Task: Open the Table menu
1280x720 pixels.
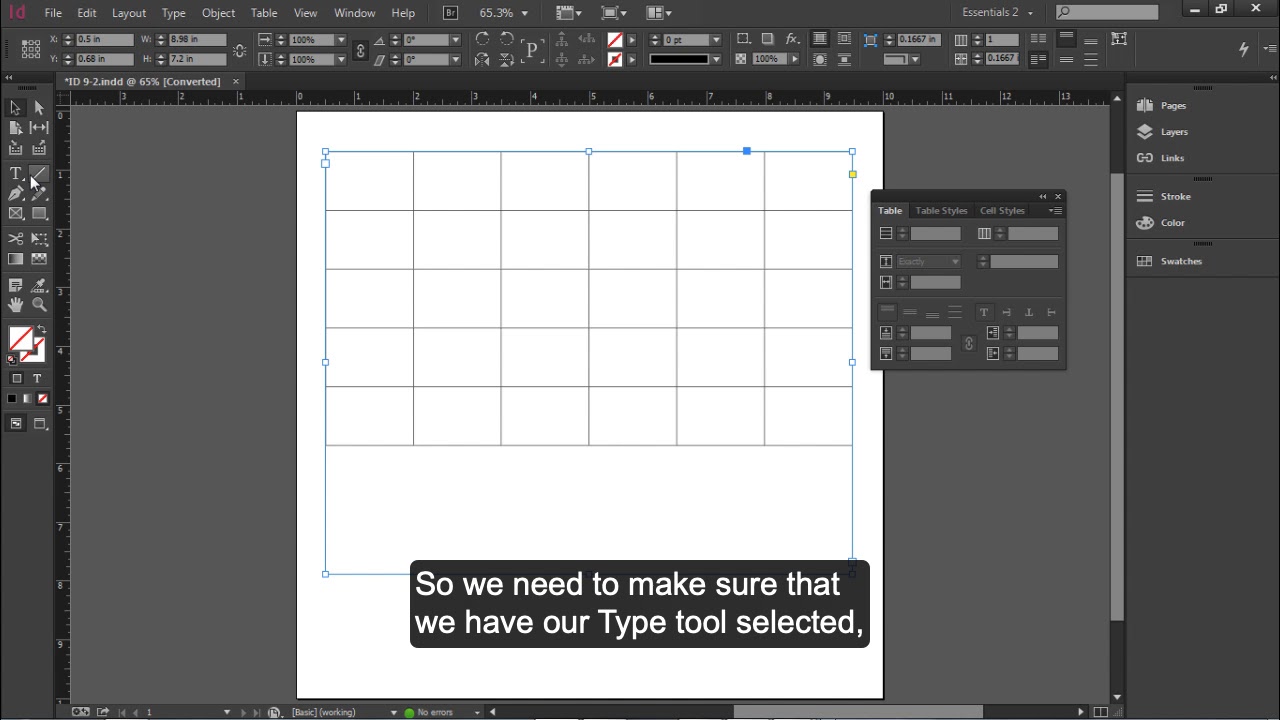Action: click(264, 13)
